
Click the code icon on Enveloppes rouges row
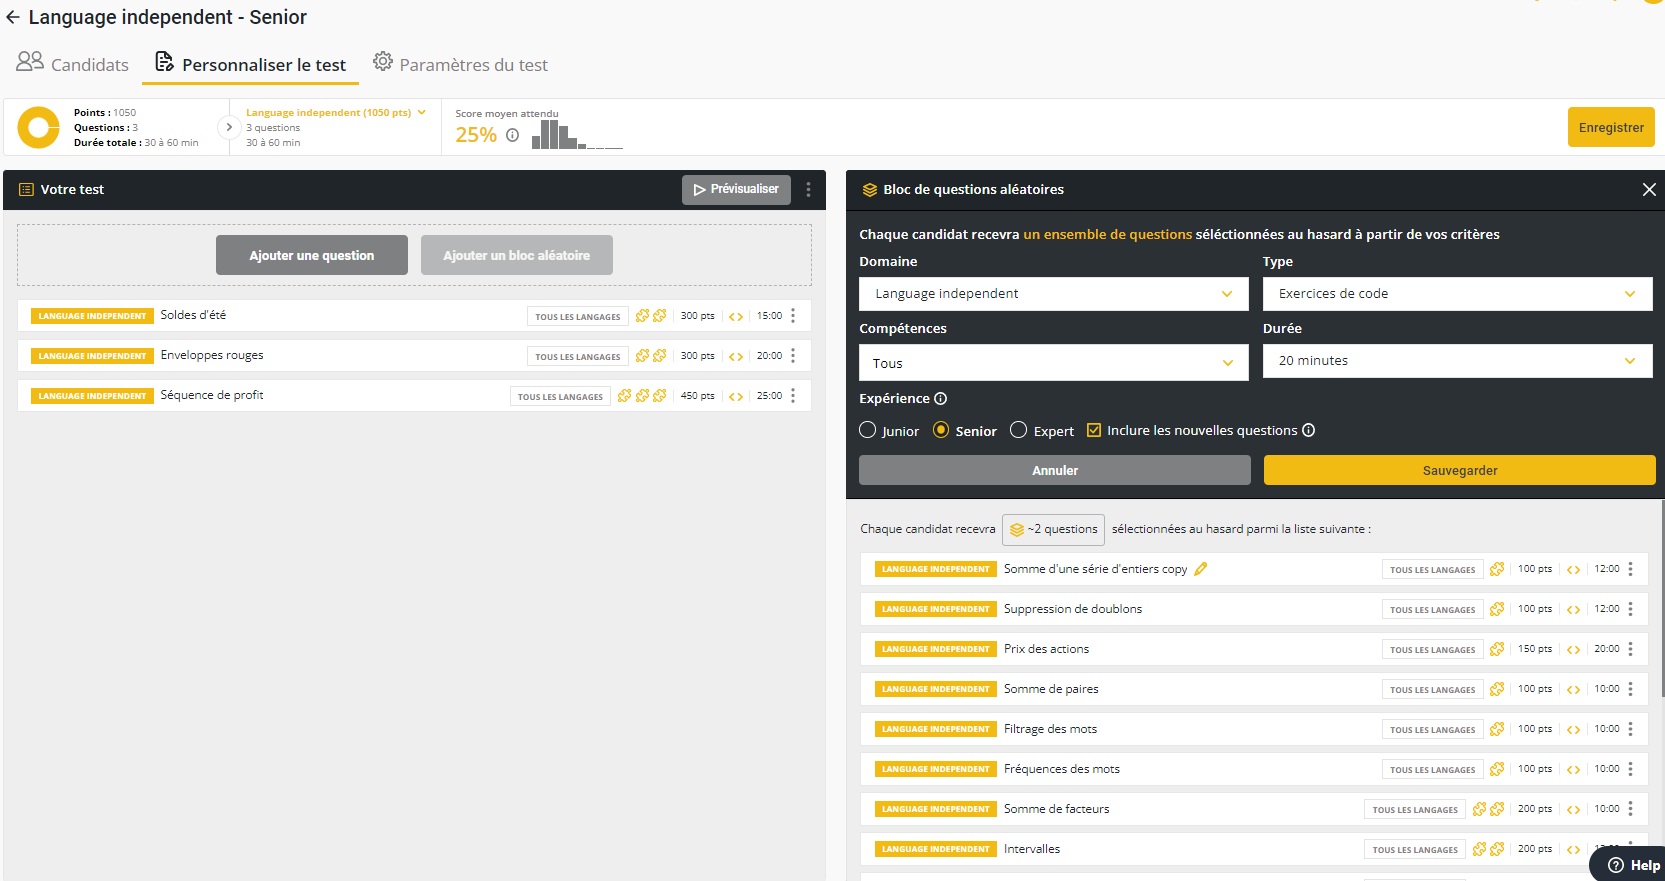pyautogui.click(x=736, y=356)
